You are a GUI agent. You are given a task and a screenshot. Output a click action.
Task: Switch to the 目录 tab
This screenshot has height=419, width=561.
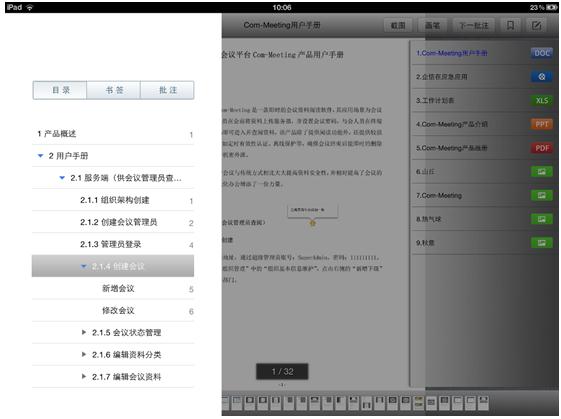tap(60, 90)
